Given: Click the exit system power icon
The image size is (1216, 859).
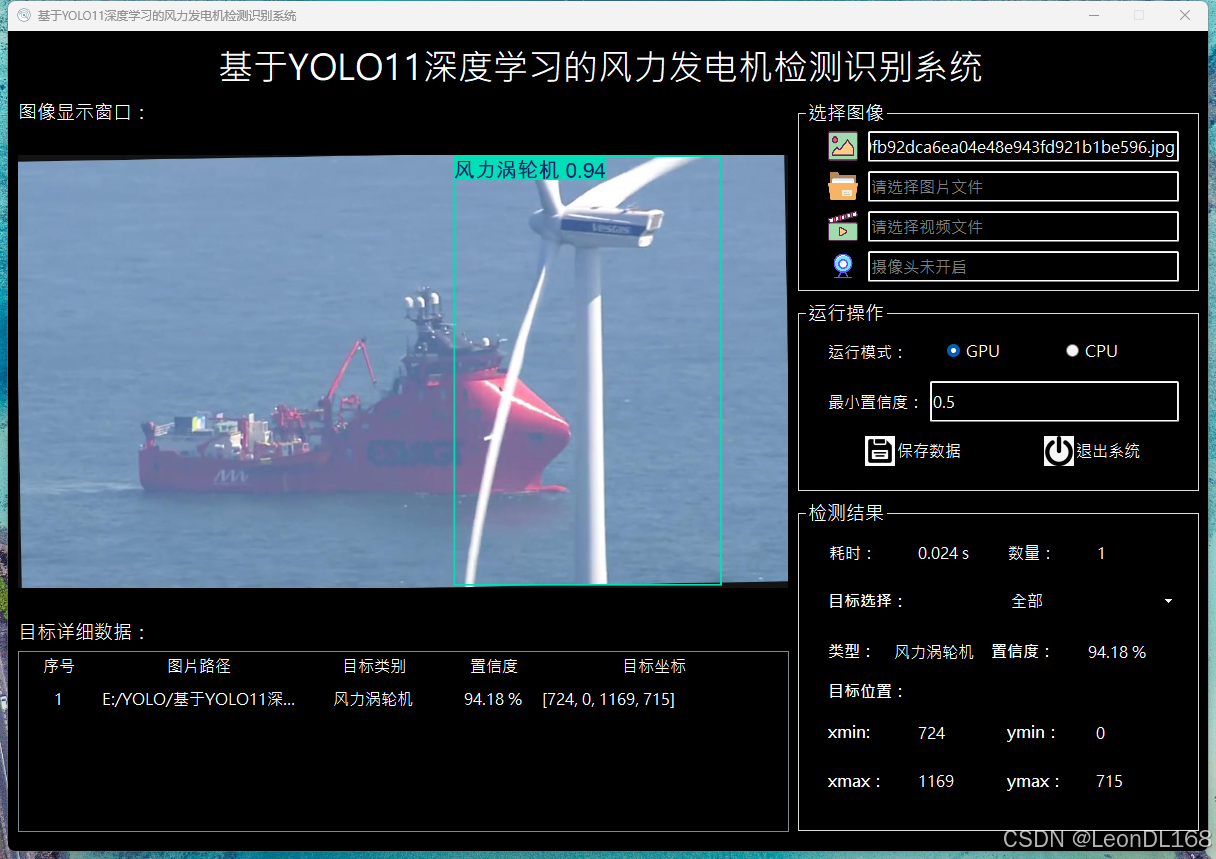Looking at the screenshot, I should pos(1058,450).
